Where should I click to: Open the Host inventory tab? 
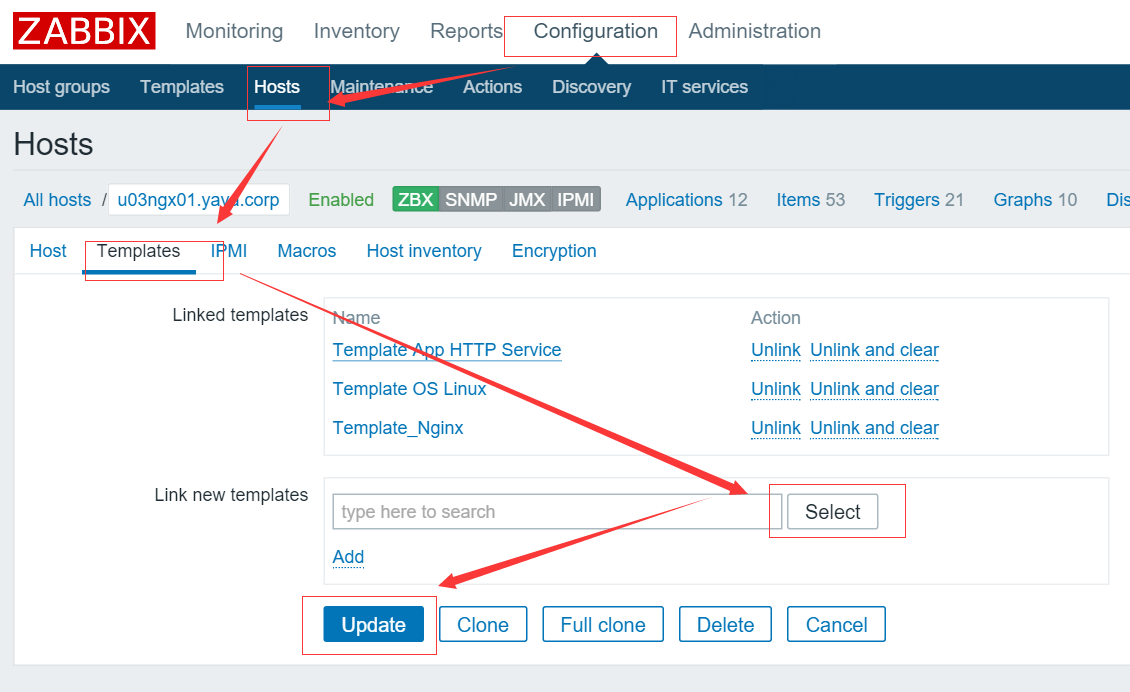(x=424, y=251)
